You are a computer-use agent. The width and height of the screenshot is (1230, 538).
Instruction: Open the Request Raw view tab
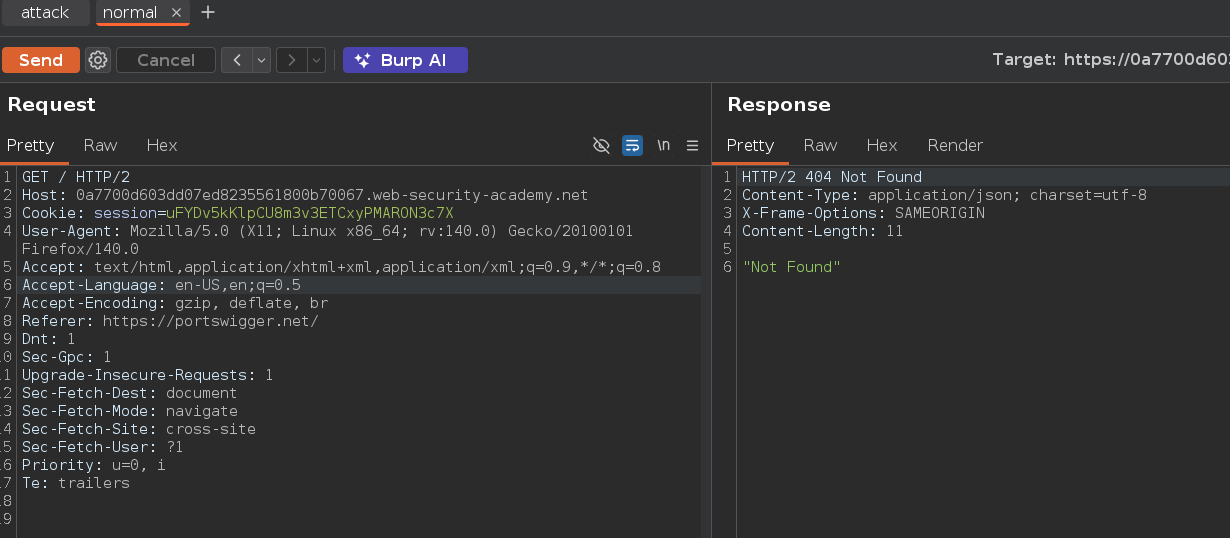[100, 145]
